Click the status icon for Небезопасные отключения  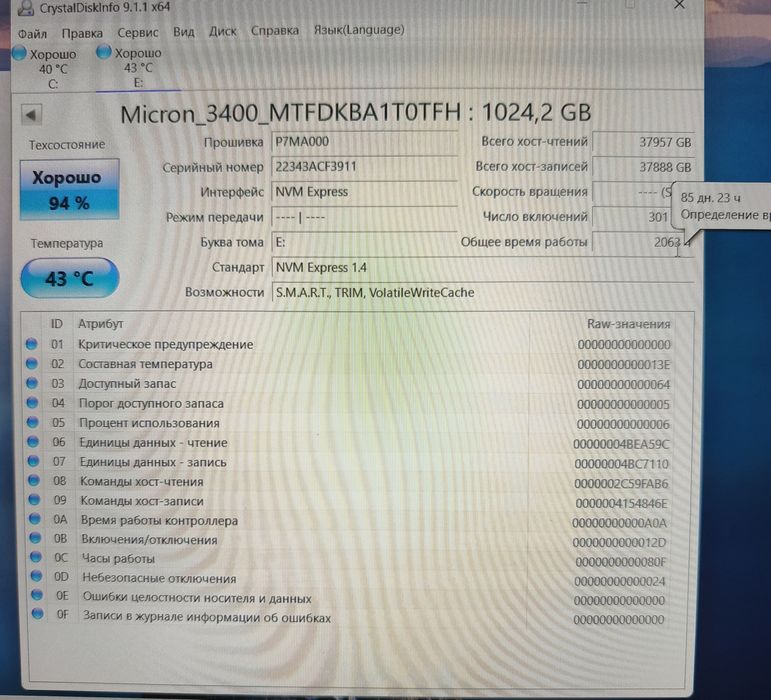(36, 576)
